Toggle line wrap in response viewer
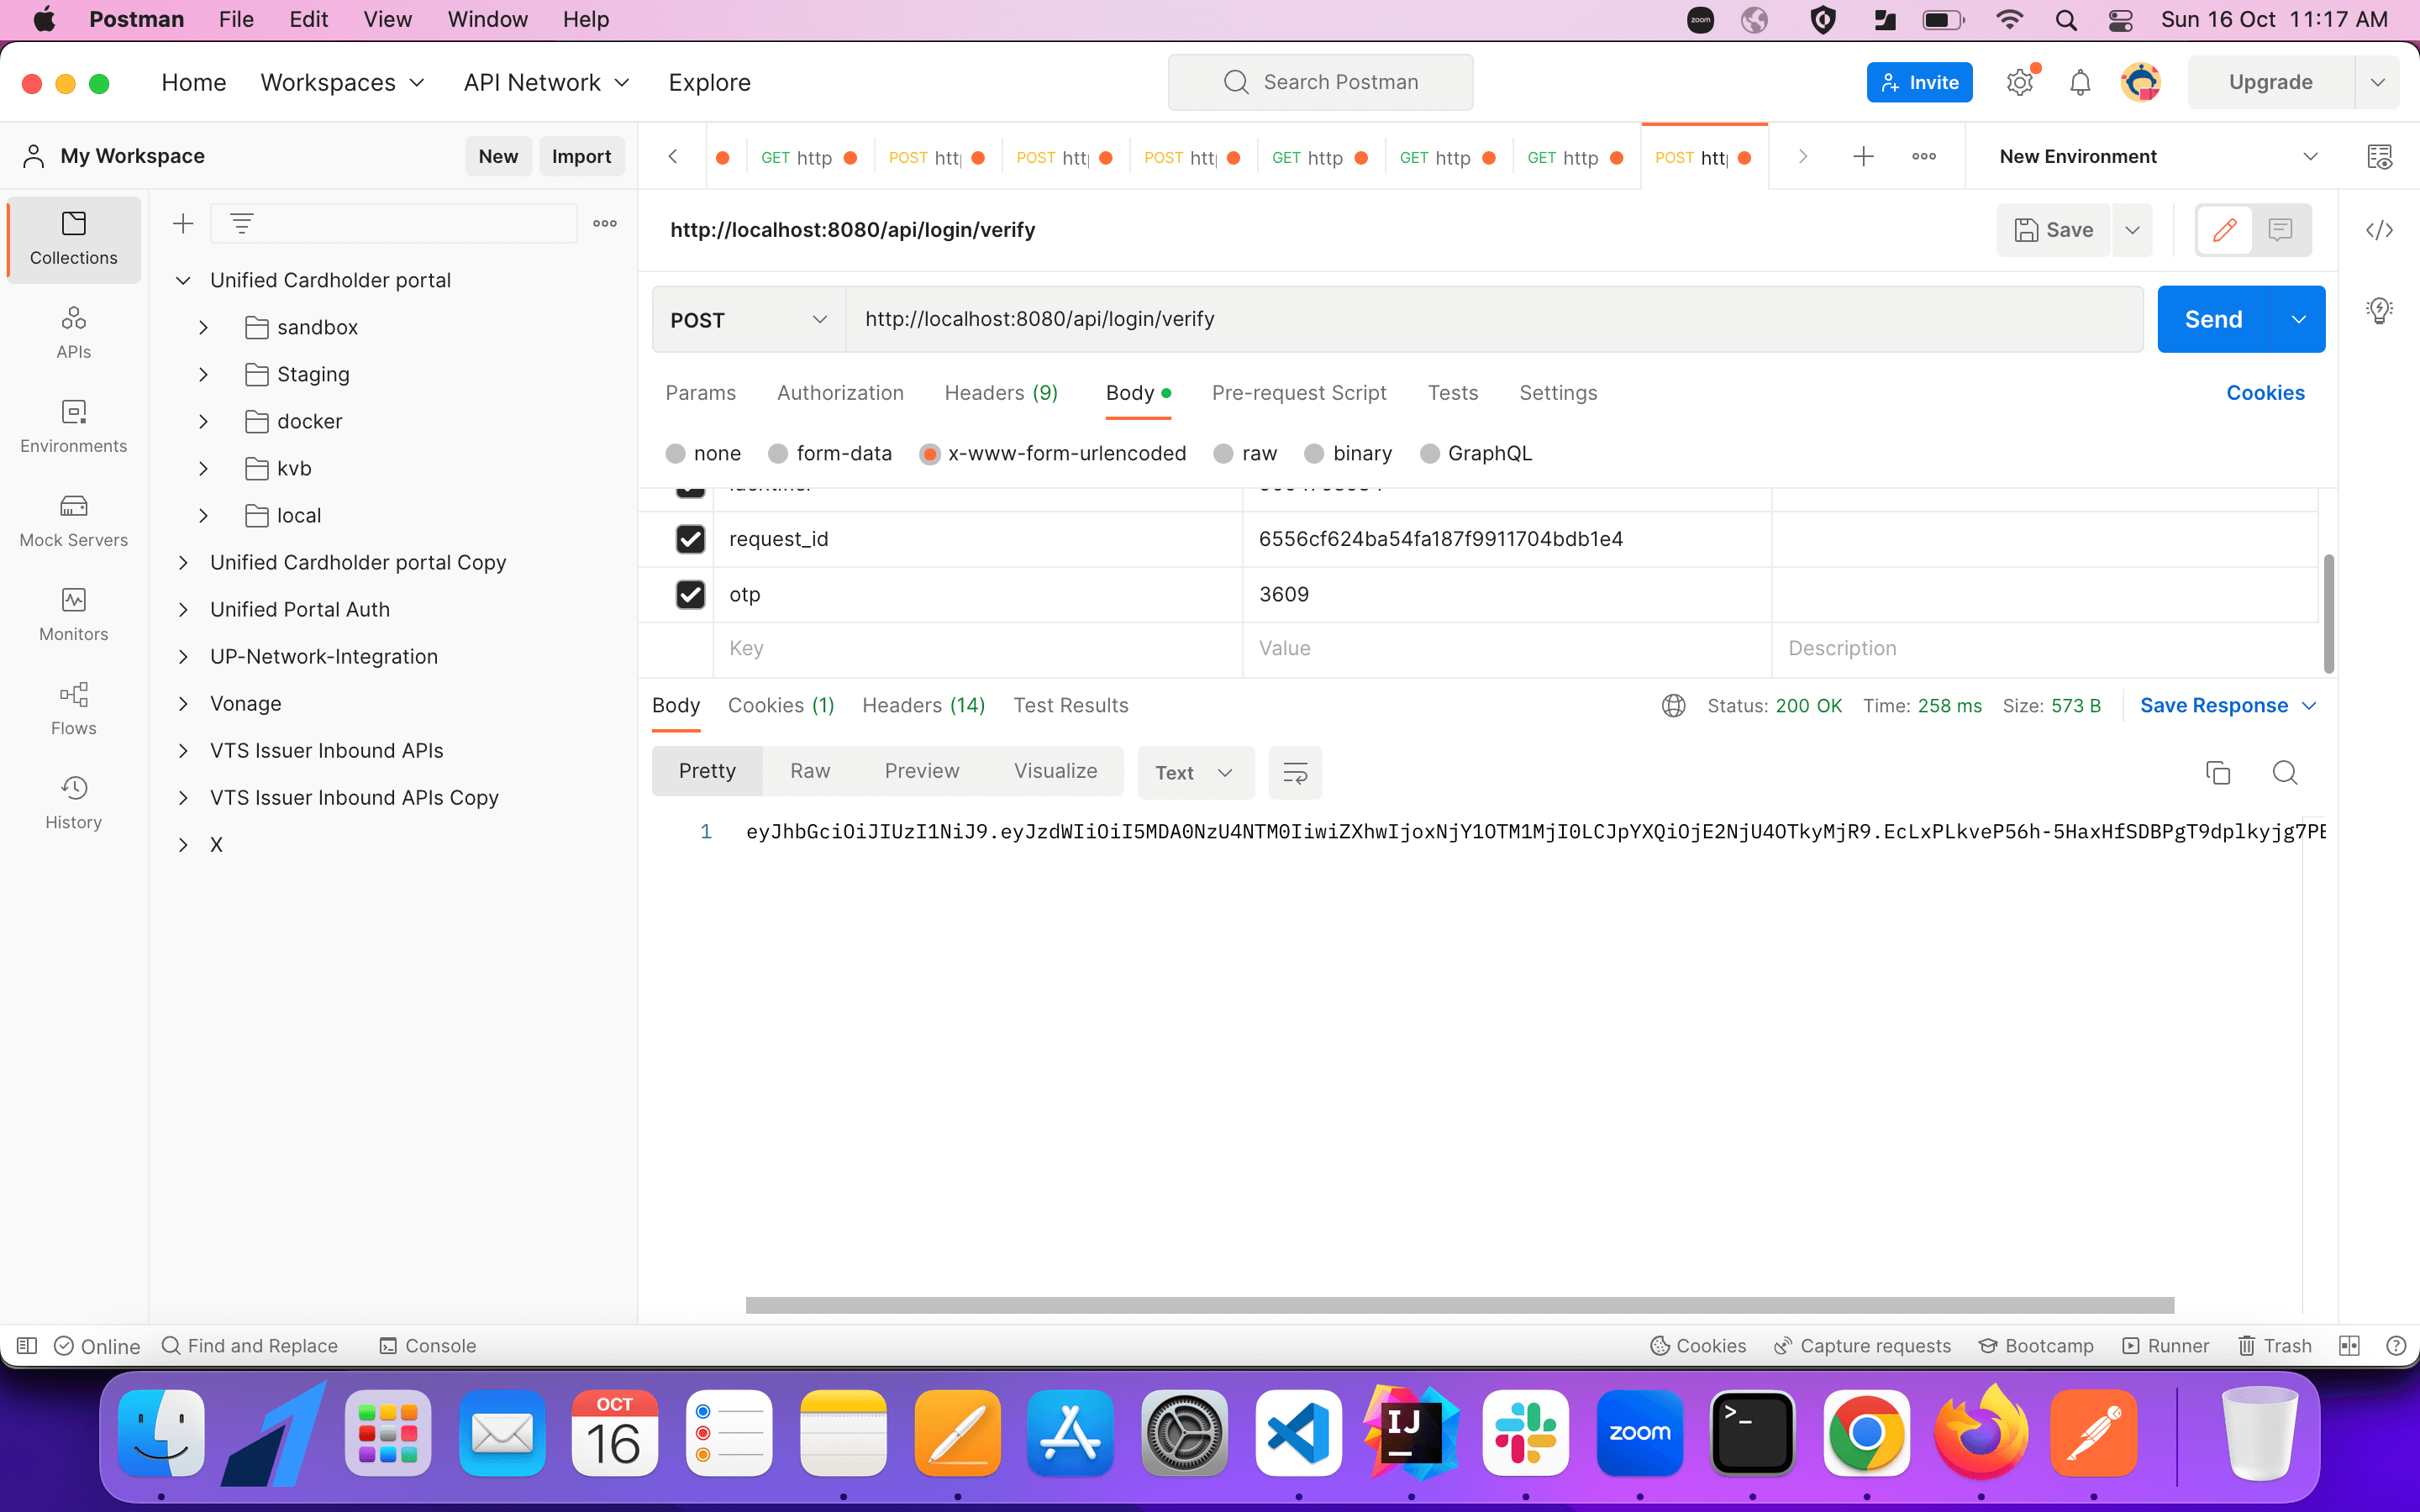The height and width of the screenshot is (1512, 2420). [1295, 772]
